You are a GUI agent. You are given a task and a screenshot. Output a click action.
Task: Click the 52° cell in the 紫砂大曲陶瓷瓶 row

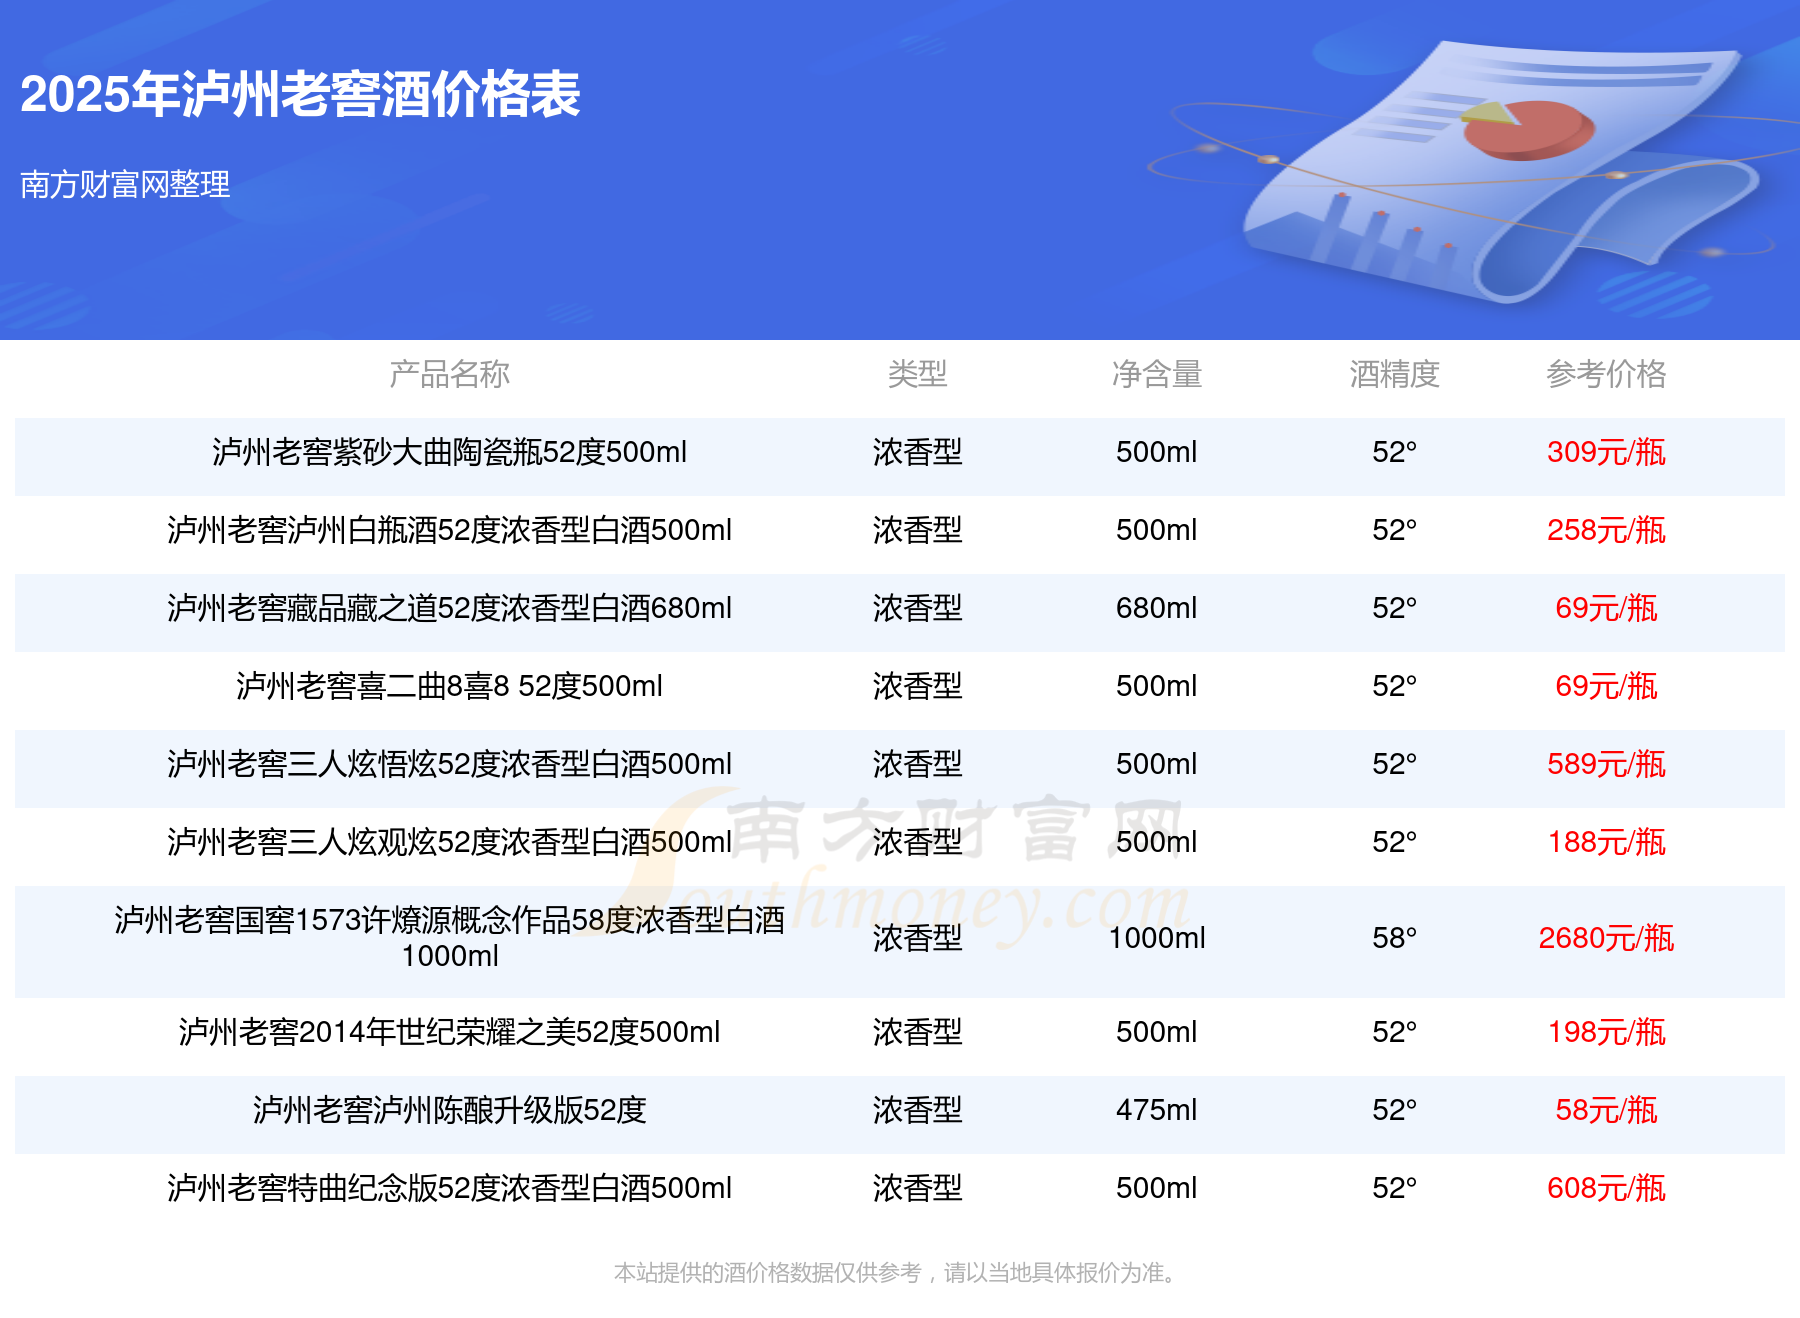tap(1395, 452)
